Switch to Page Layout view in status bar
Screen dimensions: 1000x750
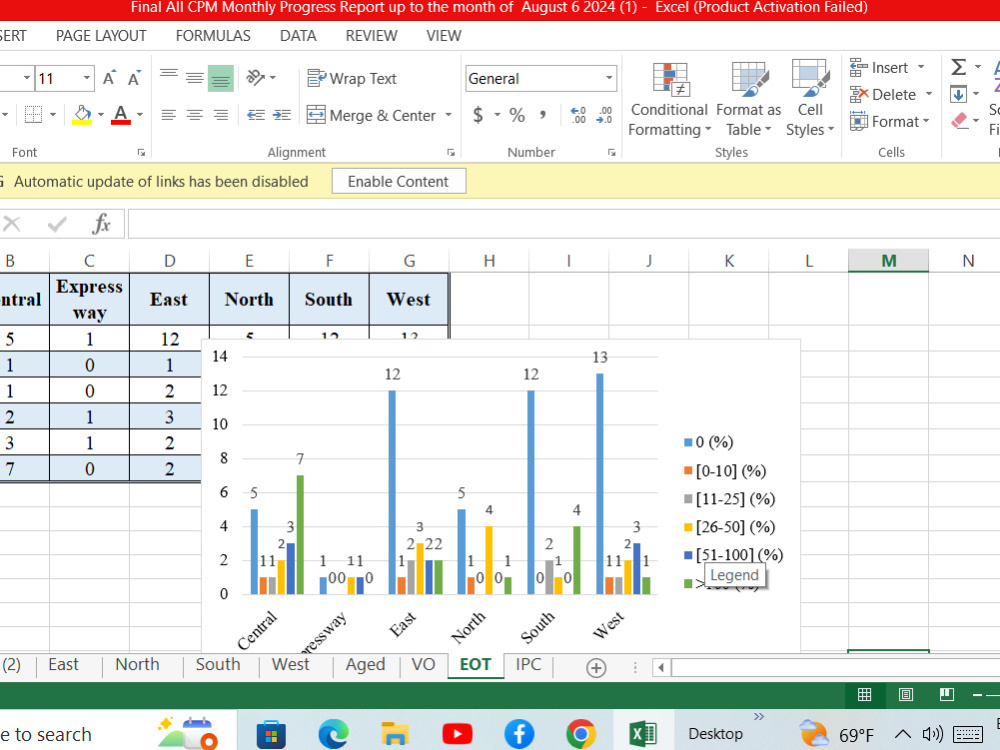tap(906, 695)
